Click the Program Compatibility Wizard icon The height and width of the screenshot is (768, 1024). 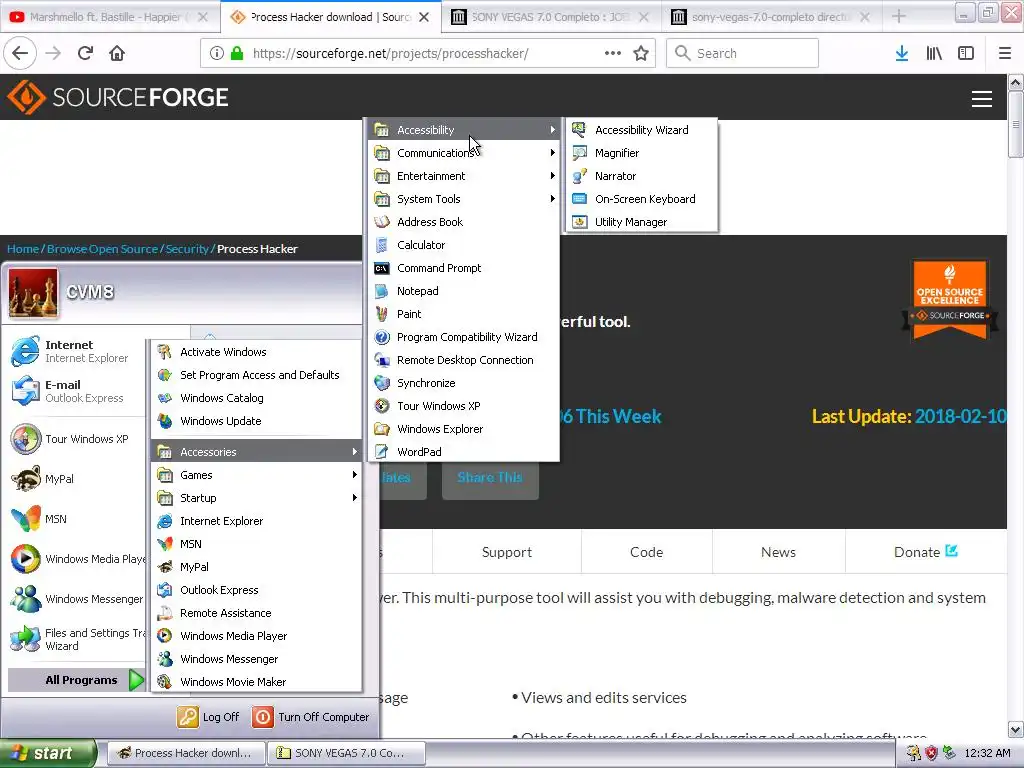pos(382,337)
